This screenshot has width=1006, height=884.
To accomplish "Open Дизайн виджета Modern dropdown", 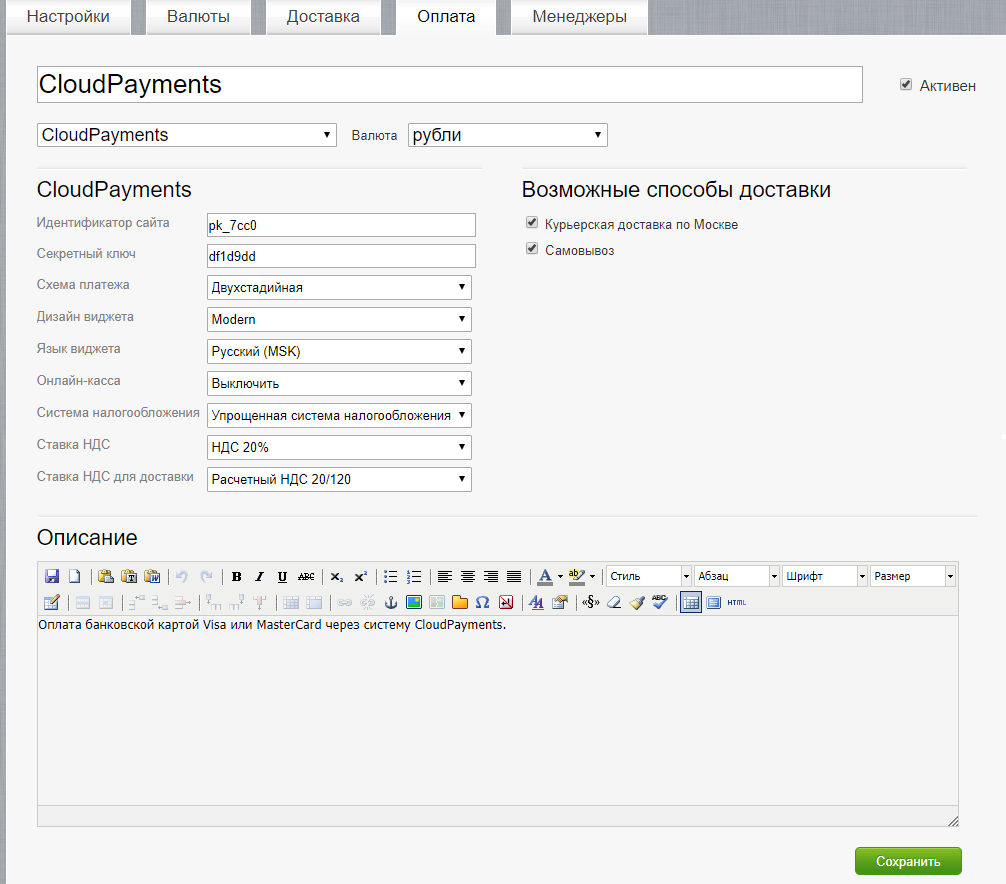I will [x=339, y=319].
